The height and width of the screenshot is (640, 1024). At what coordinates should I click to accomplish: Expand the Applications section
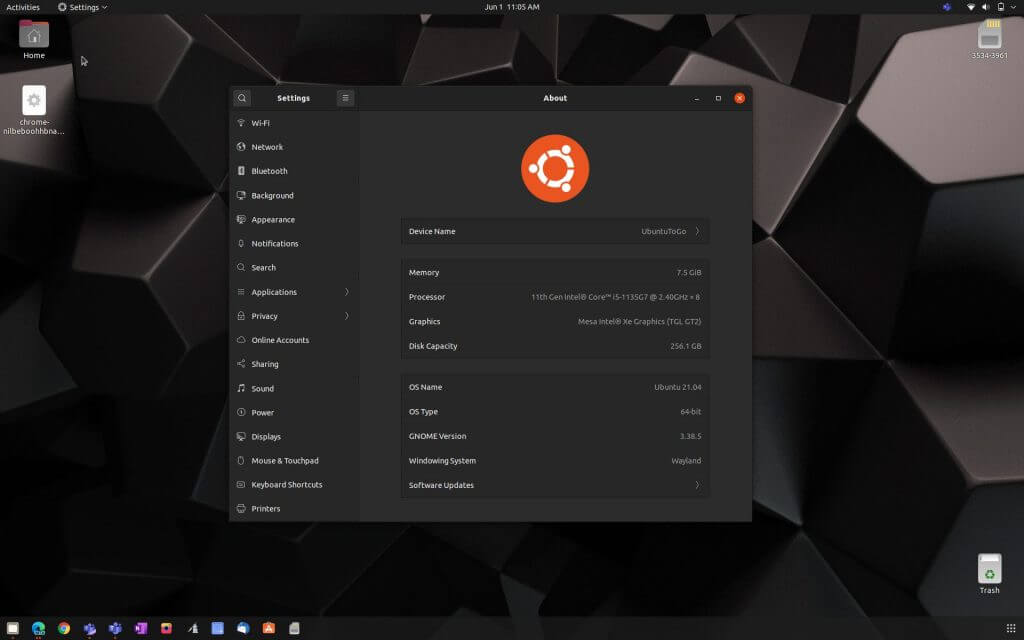[x=276, y=291]
